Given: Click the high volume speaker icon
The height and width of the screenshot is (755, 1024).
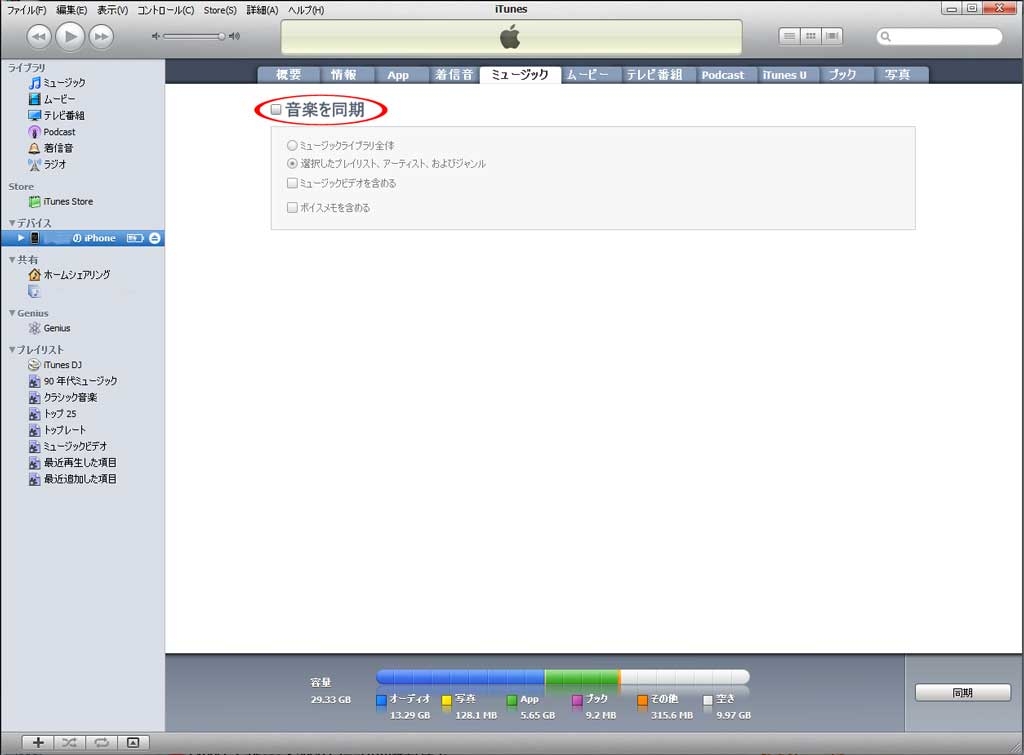Looking at the screenshot, I should [234, 36].
